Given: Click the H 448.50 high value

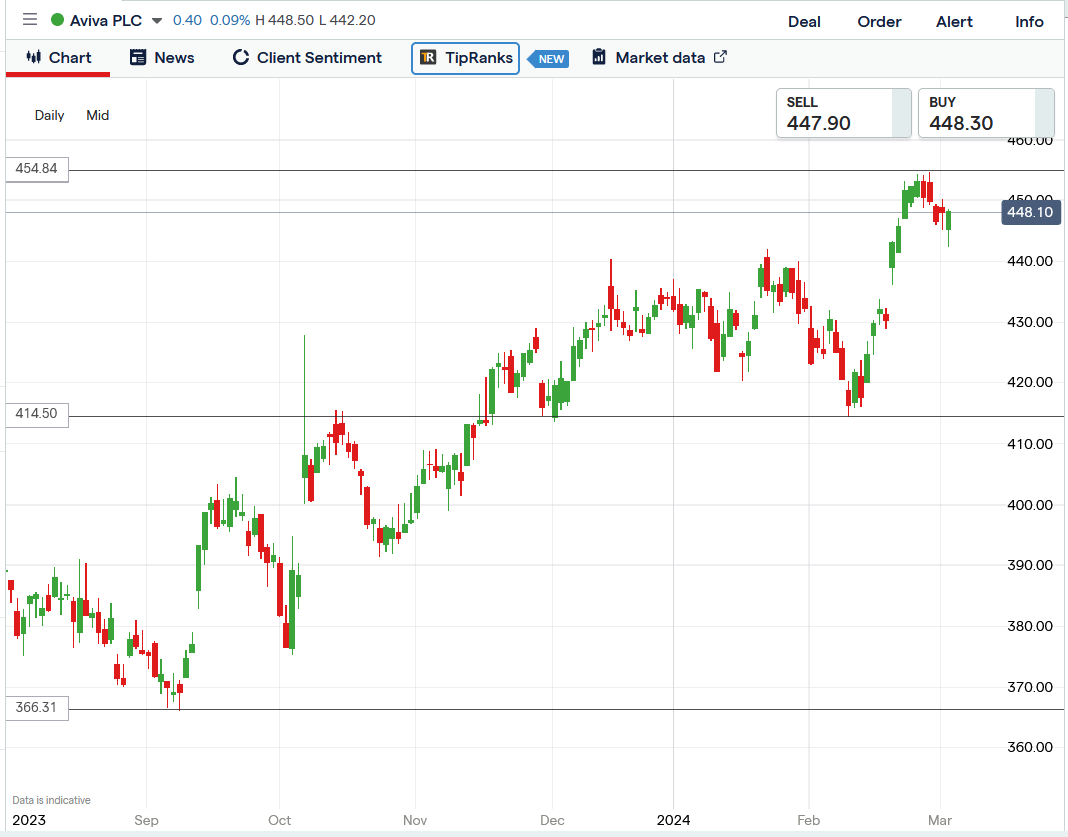Looking at the screenshot, I should 285,20.
